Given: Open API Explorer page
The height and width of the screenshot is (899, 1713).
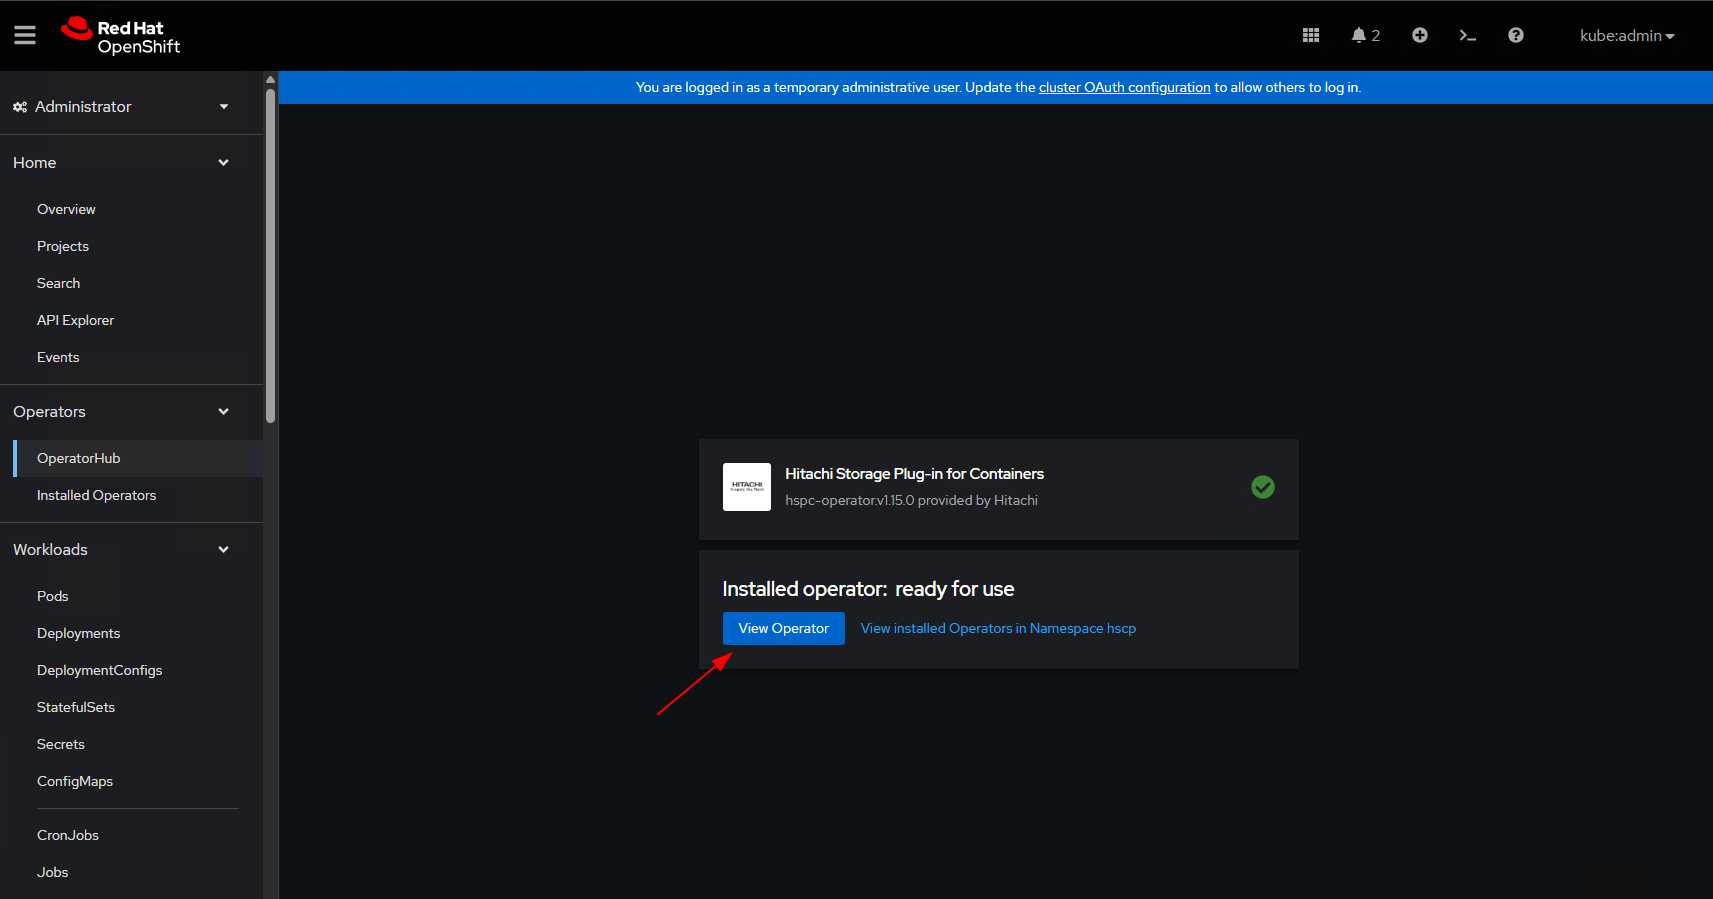Looking at the screenshot, I should (x=75, y=320).
